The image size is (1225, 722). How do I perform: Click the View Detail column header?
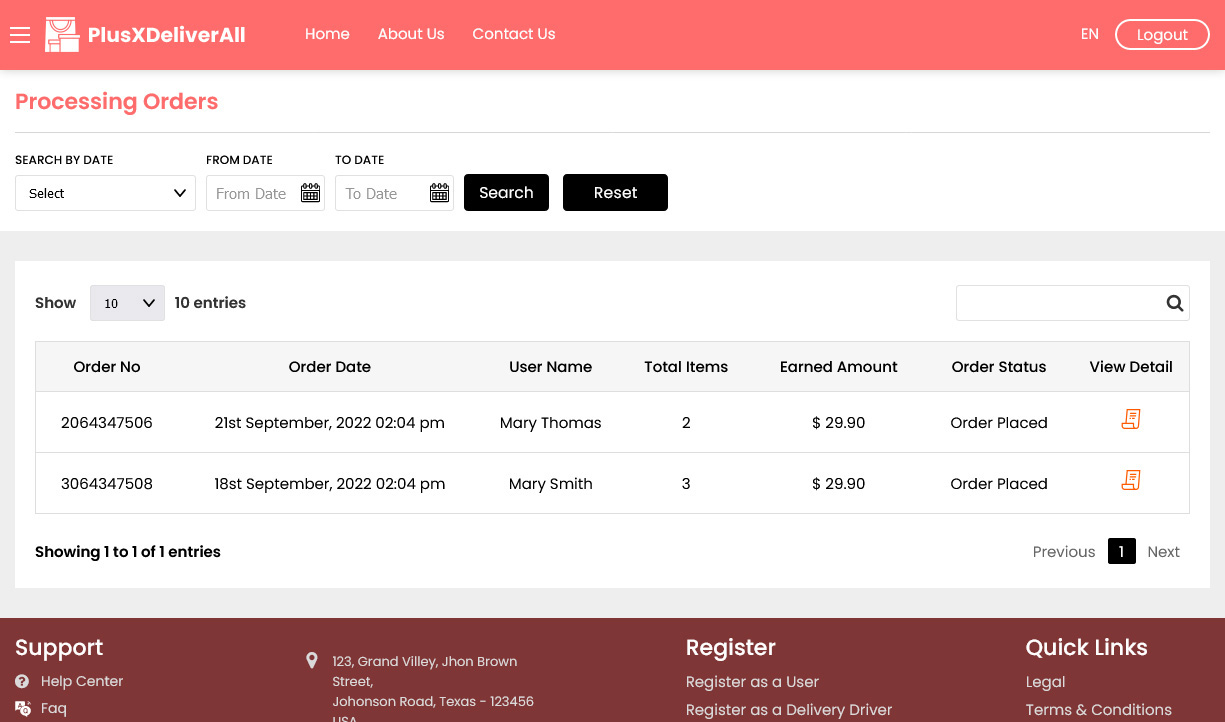1131,367
